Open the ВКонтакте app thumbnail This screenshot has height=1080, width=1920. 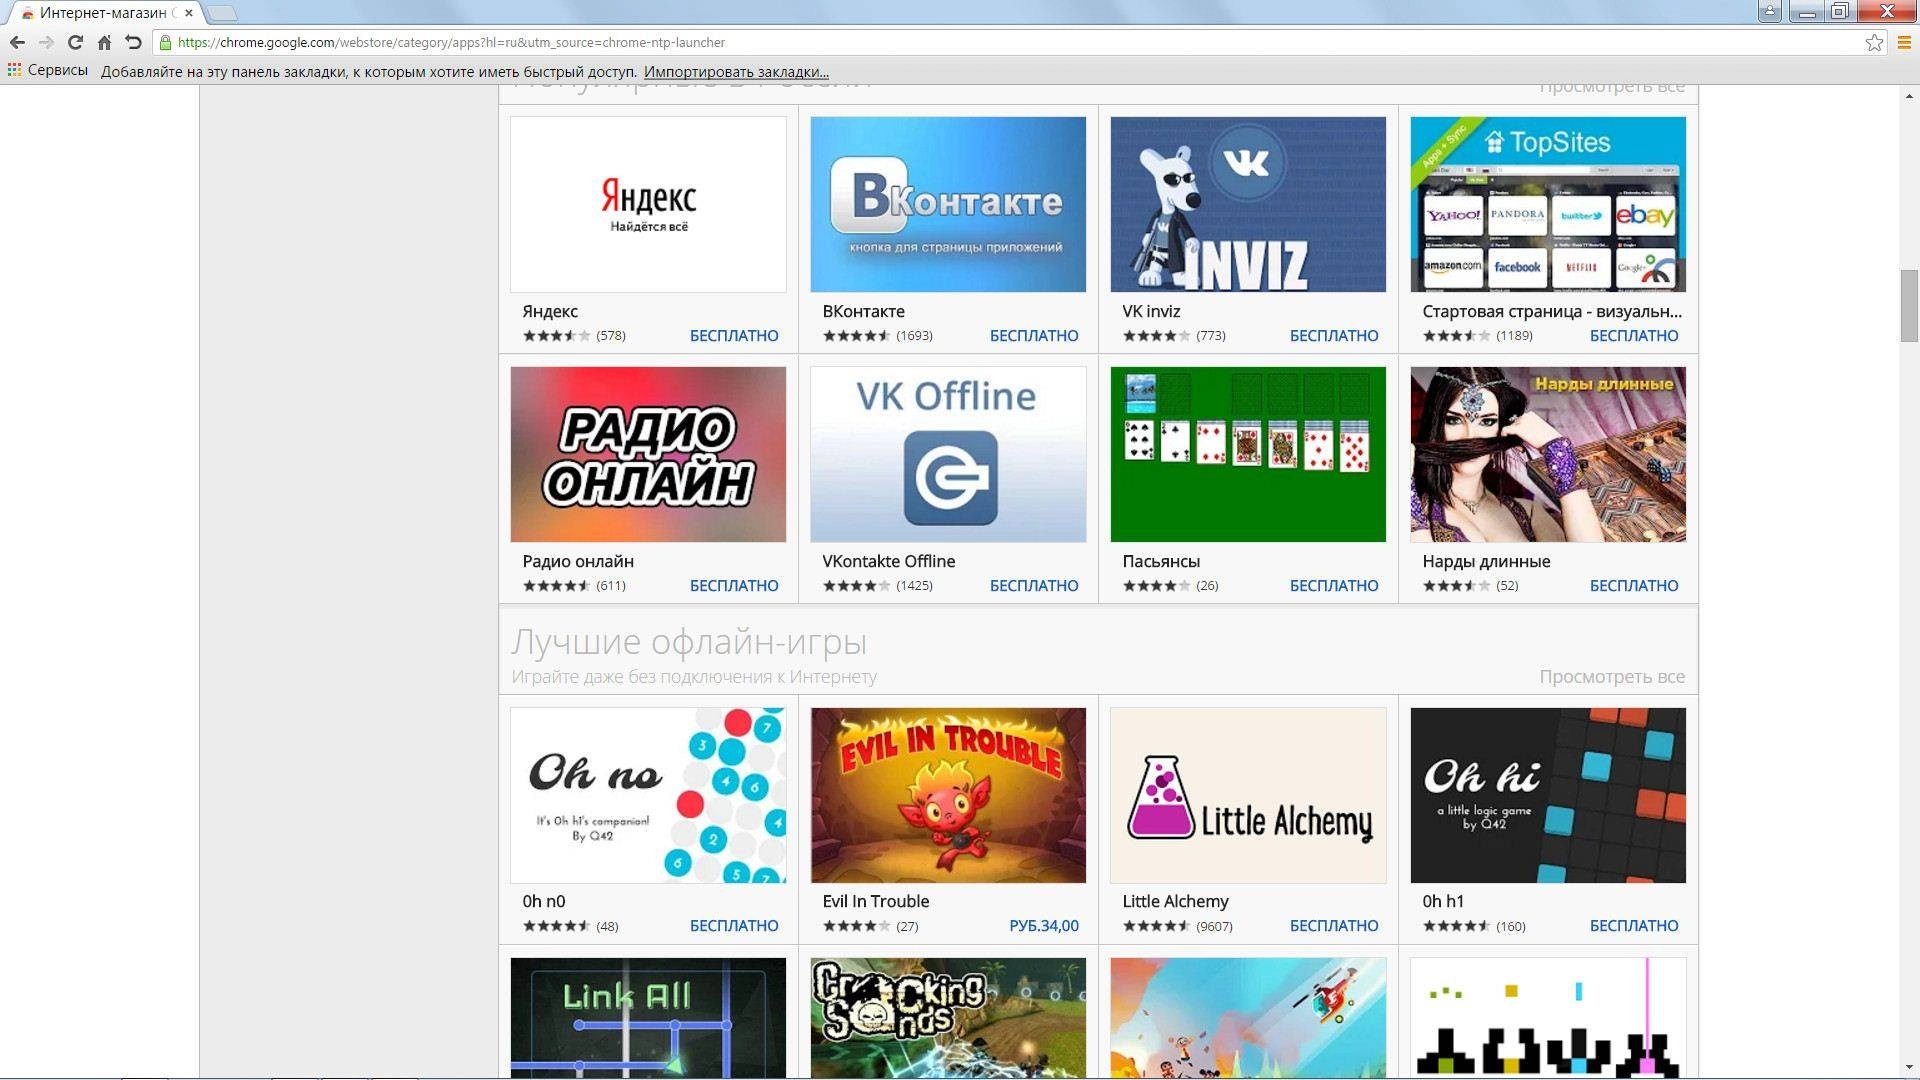(x=948, y=204)
